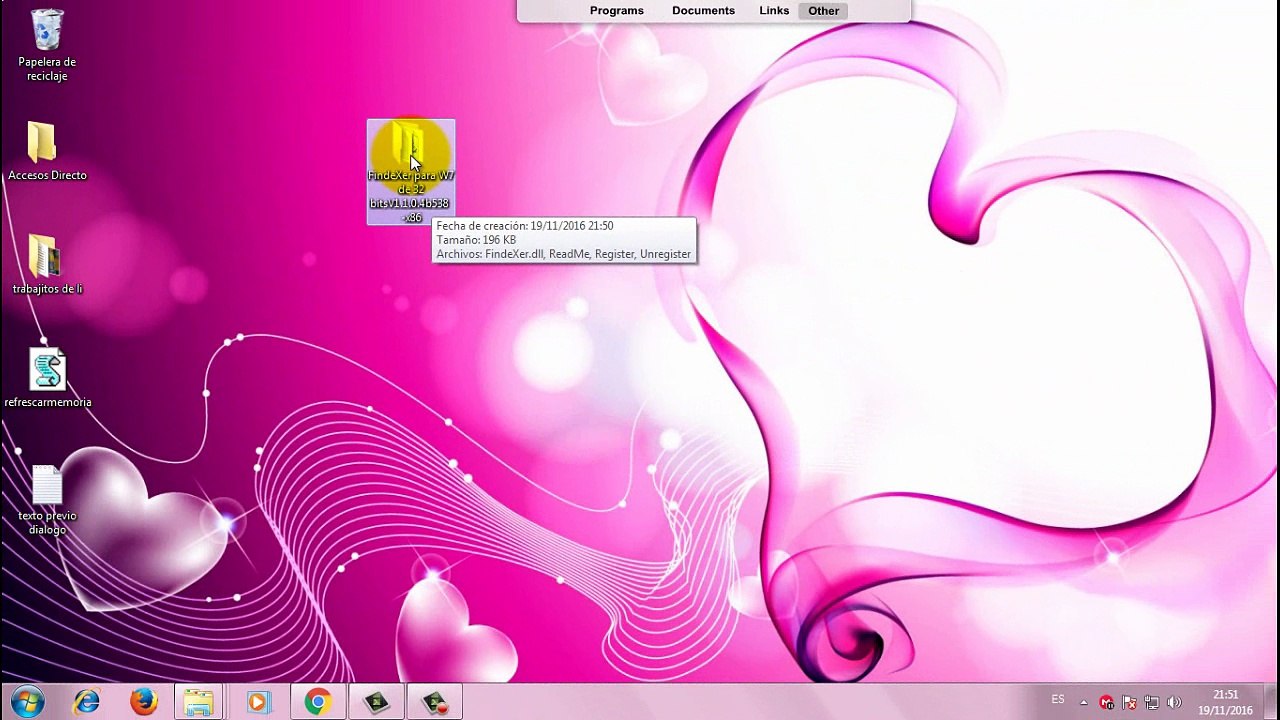Open the Documents tab in top dock
1280x720 pixels.
[703, 11]
